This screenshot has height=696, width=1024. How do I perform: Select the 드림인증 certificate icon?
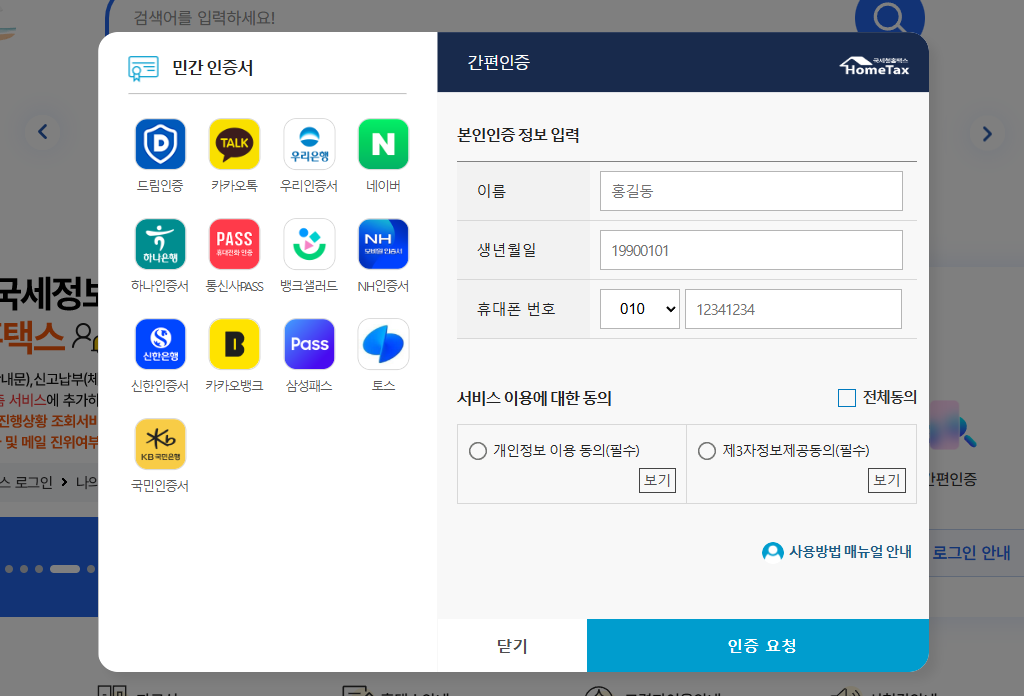(x=160, y=144)
